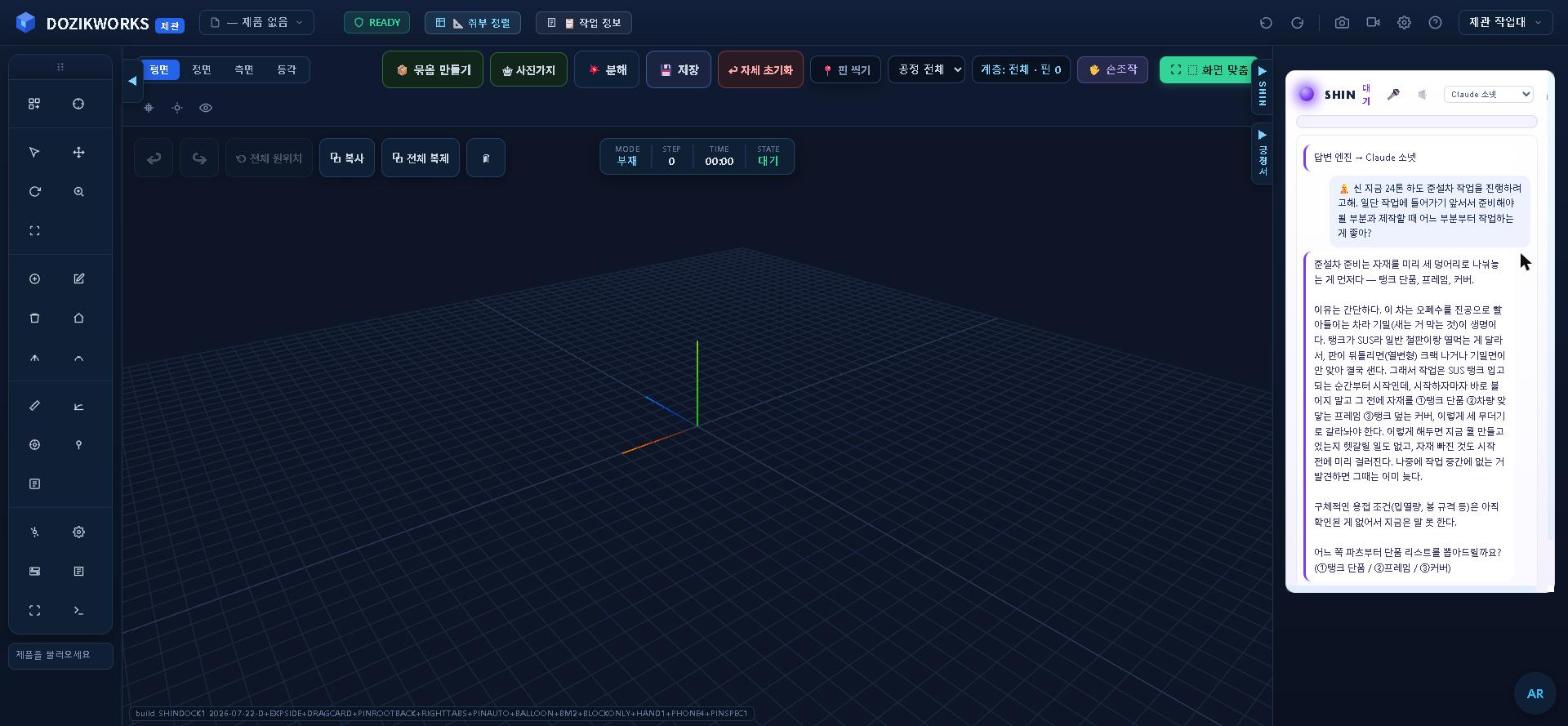1568x726 pixels.
Task: Switch to the 평면 view tab
Action: pos(159,69)
